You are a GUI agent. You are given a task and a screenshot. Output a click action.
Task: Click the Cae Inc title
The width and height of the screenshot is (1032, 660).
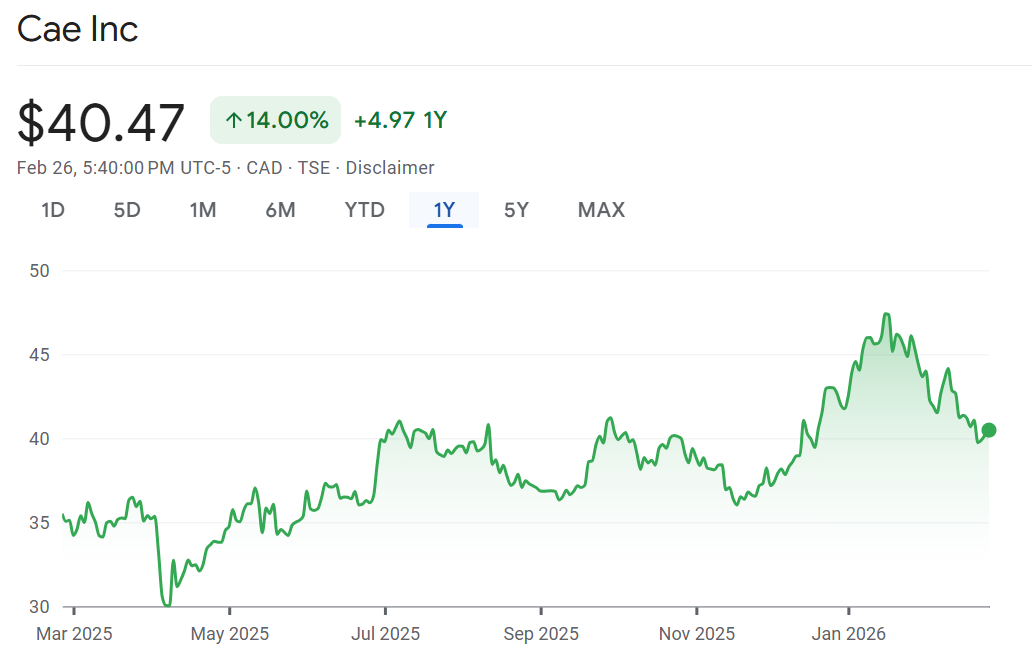pos(78,30)
